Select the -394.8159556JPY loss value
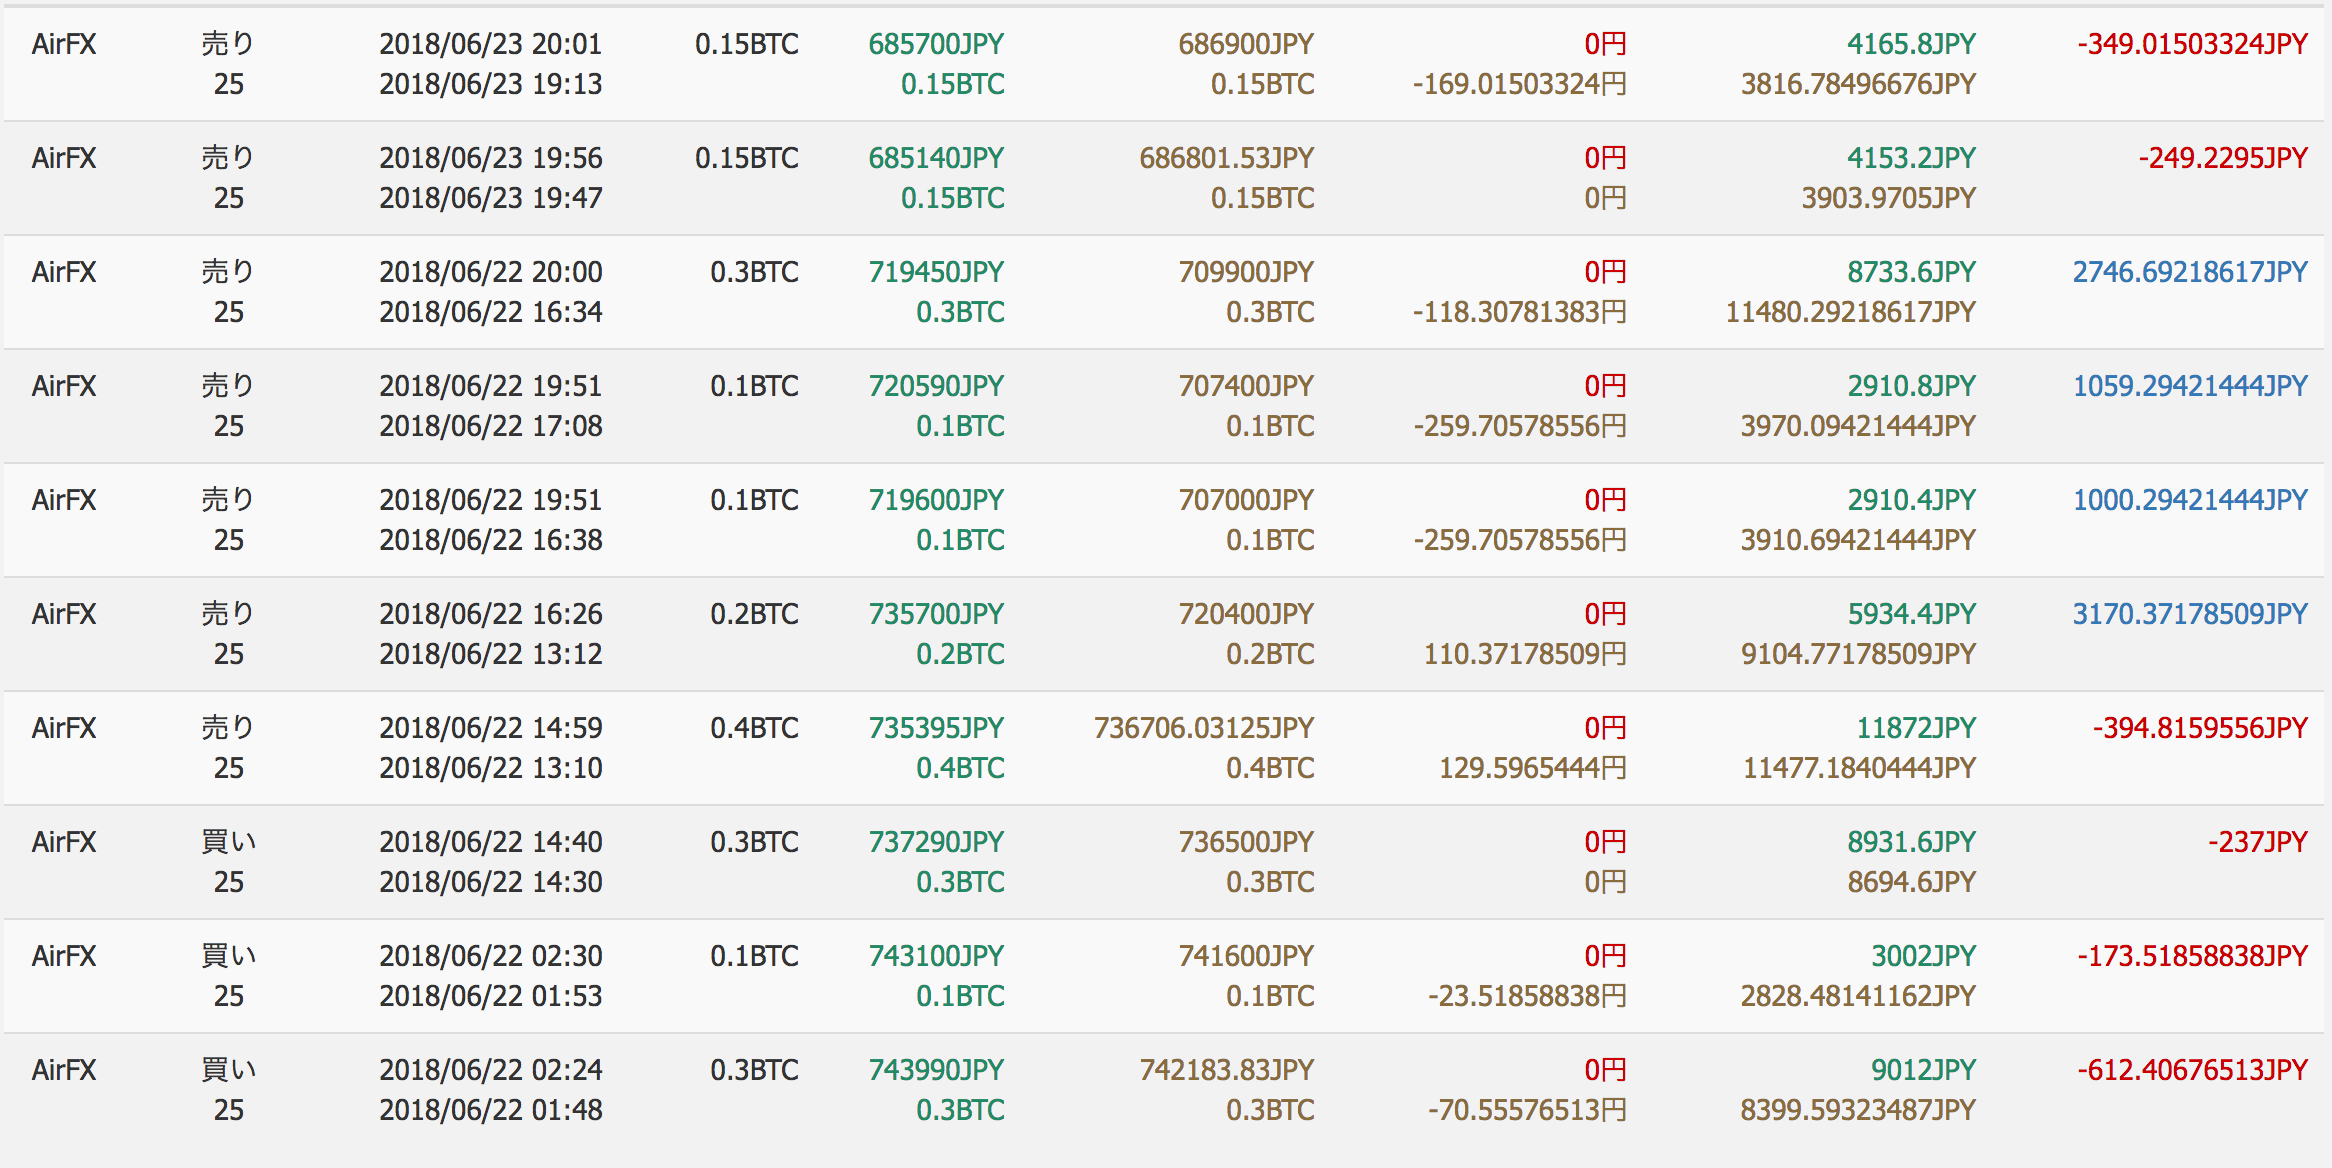The width and height of the screenshot is (2332, 1168). [2200, 728]
